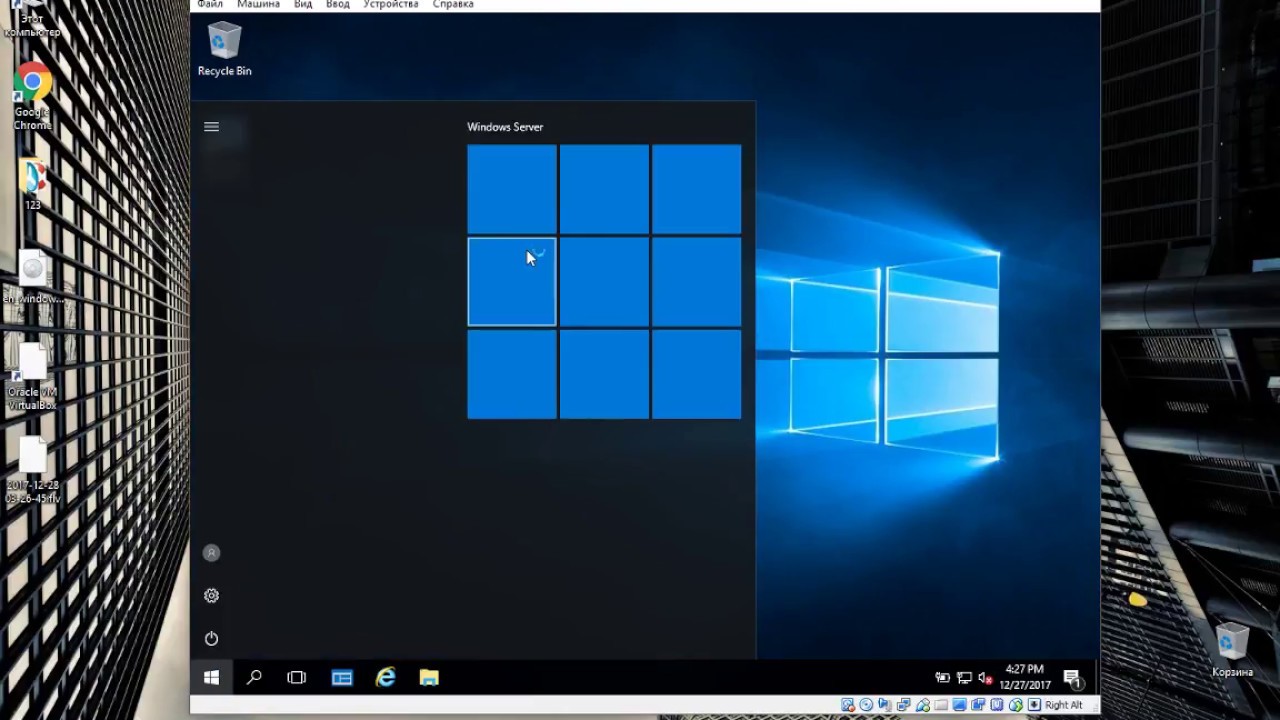Open Settings gear in Start menu
1280x720 pixels.
[x=211, y=596]
